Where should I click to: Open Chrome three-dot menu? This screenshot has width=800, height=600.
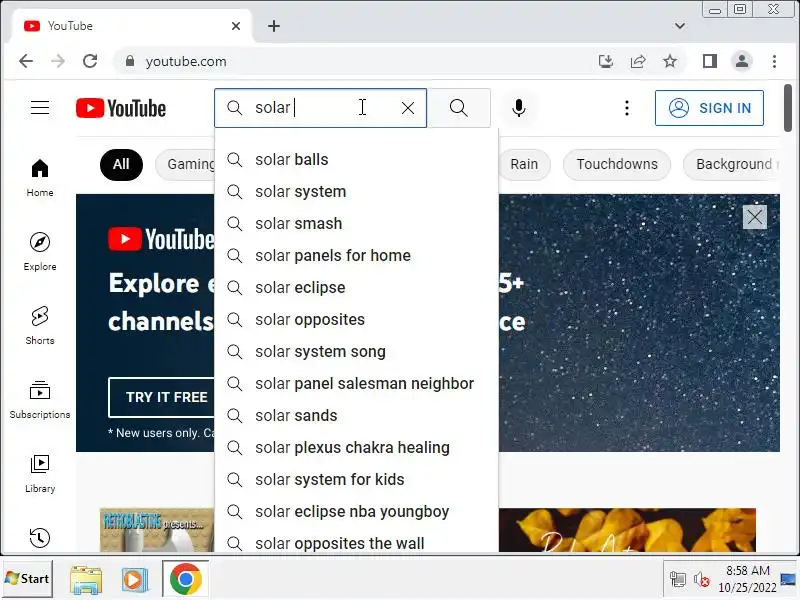(x=774, y=61)
